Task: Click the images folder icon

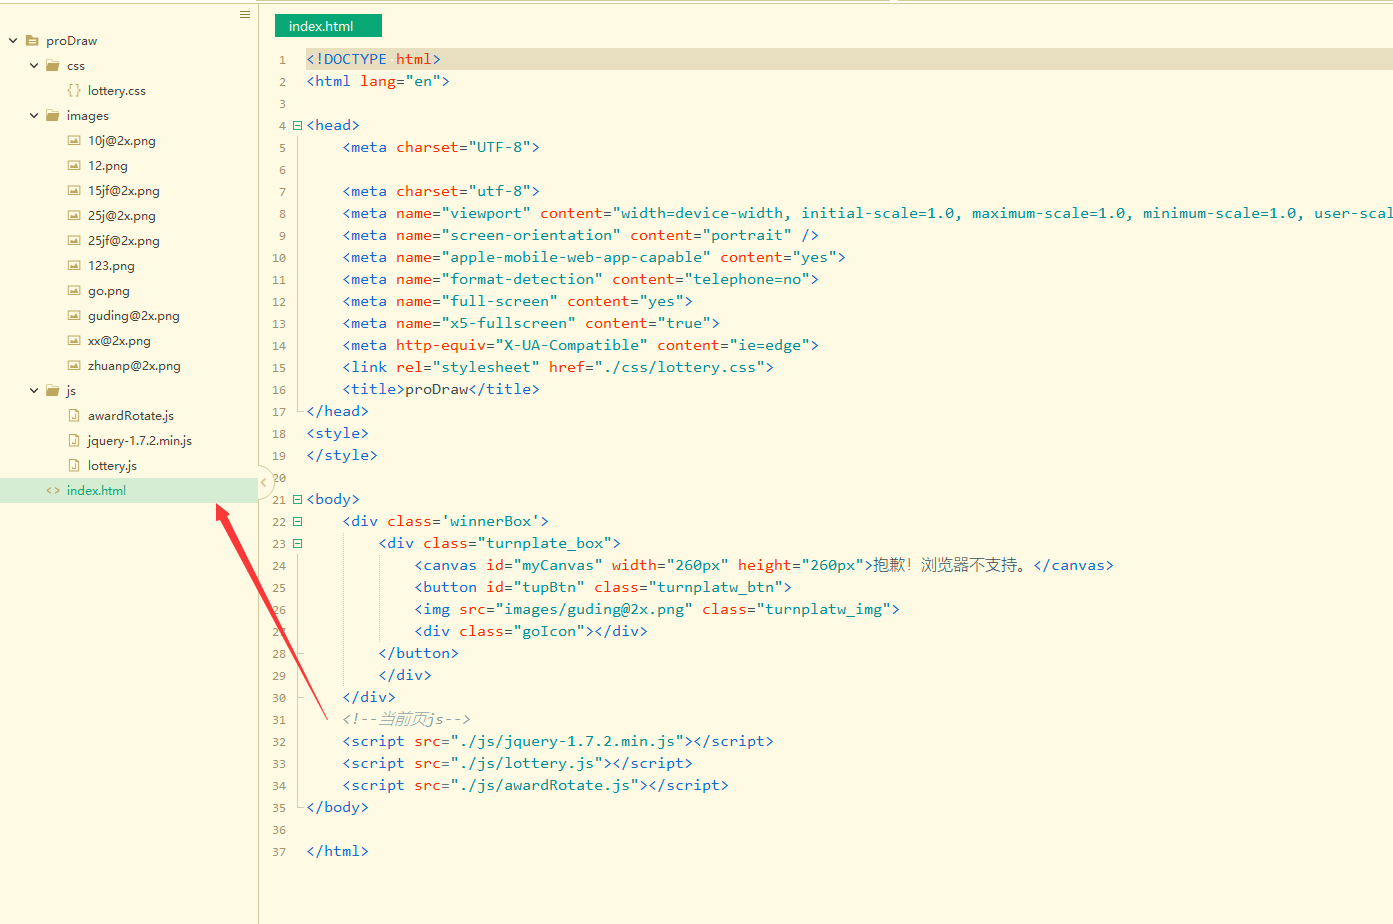Action: click(x=53, y=116)
